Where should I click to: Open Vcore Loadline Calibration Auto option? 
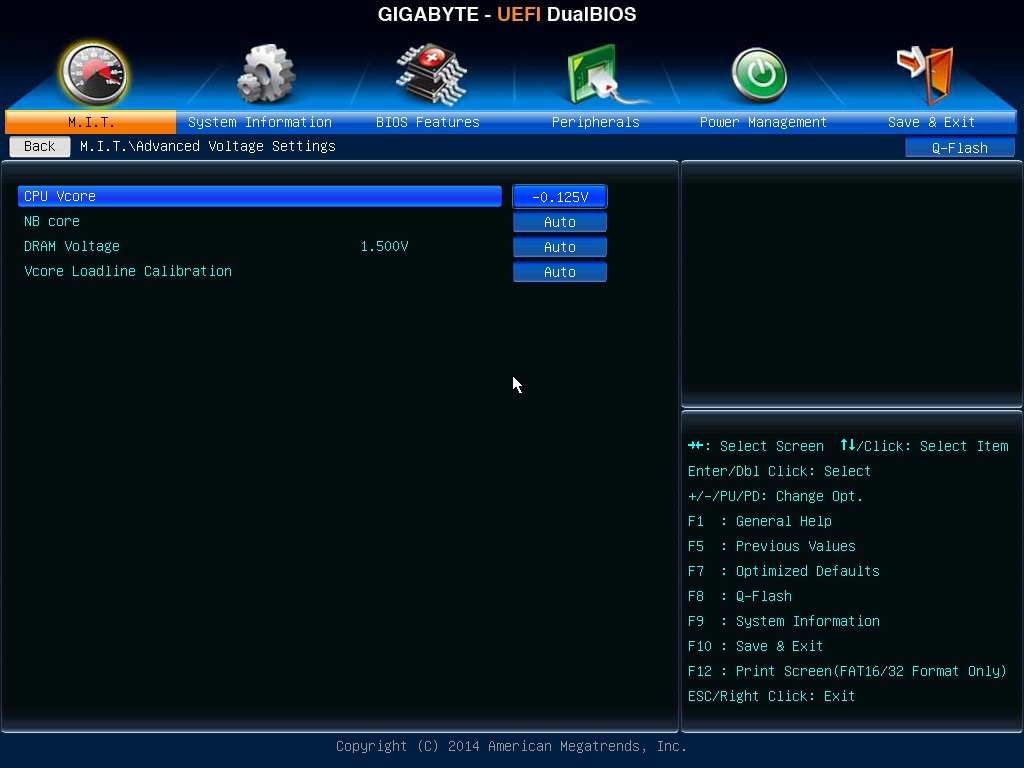[x=560, y=272]
